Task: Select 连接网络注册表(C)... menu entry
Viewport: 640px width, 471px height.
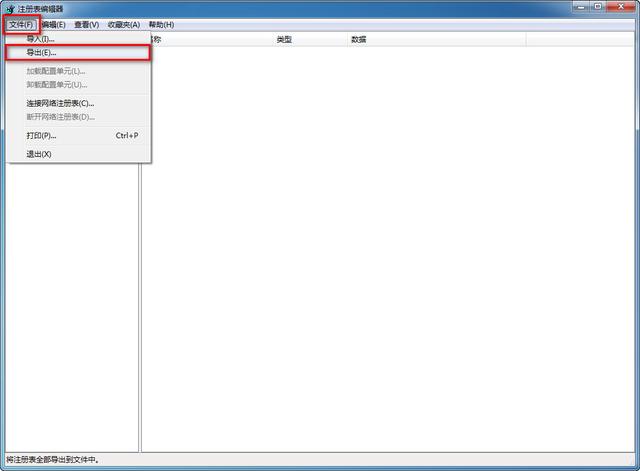Action: [x=78, y=103]
